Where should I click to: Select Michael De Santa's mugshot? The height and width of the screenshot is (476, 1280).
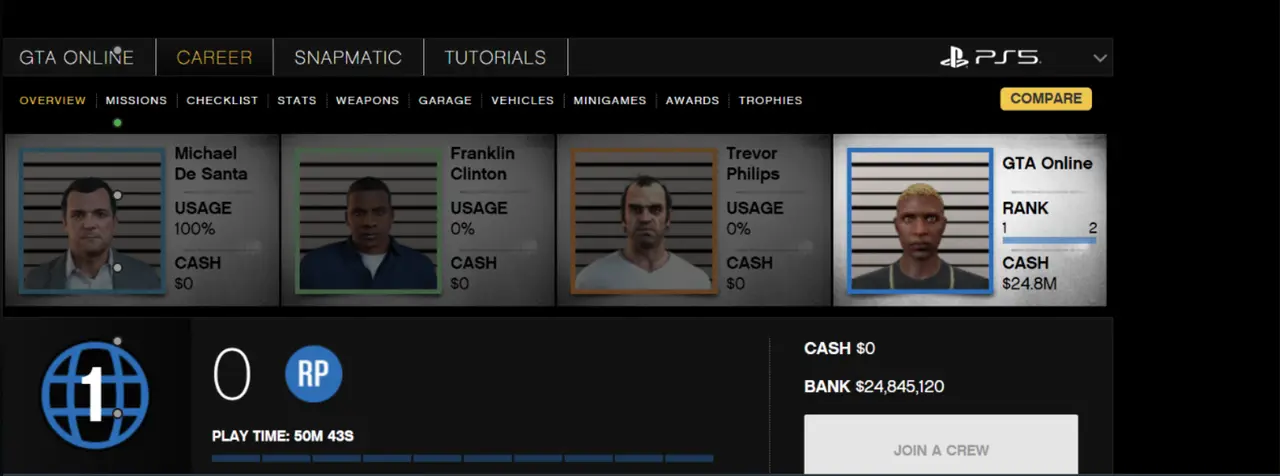click(x=92, y=220)
